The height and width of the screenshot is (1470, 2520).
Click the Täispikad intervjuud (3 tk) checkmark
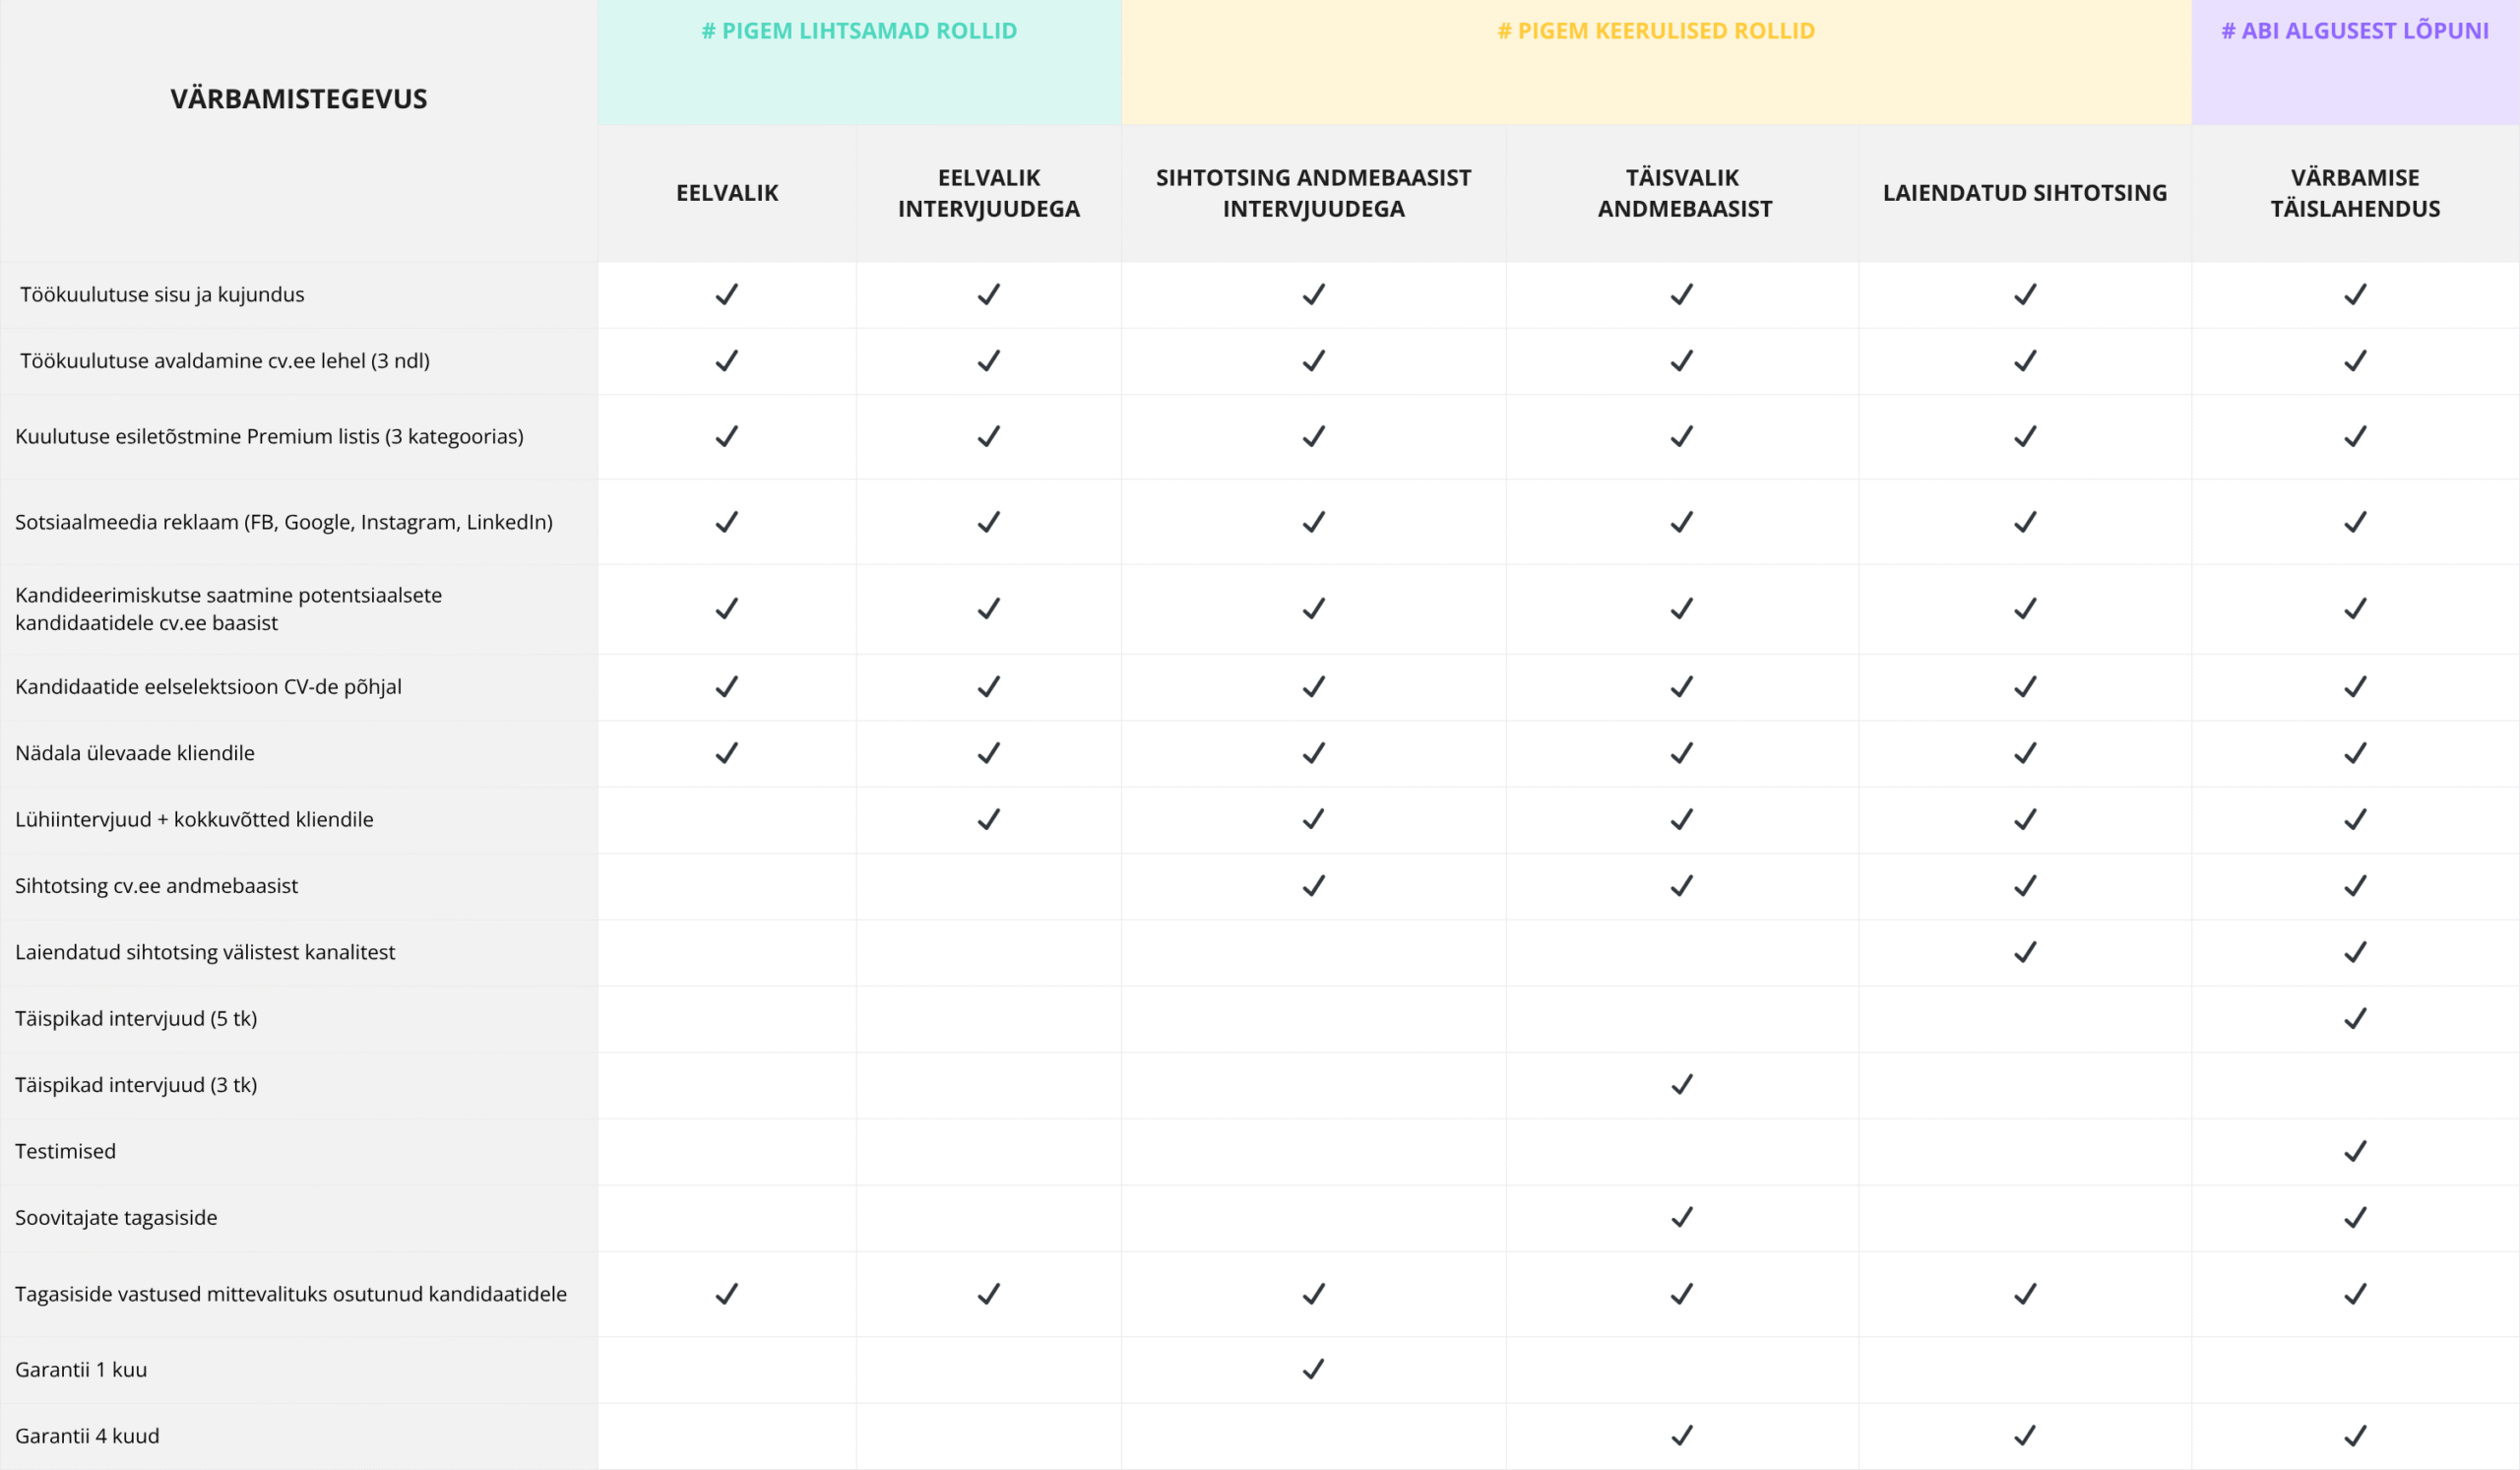click(x=1682, y=1084)
